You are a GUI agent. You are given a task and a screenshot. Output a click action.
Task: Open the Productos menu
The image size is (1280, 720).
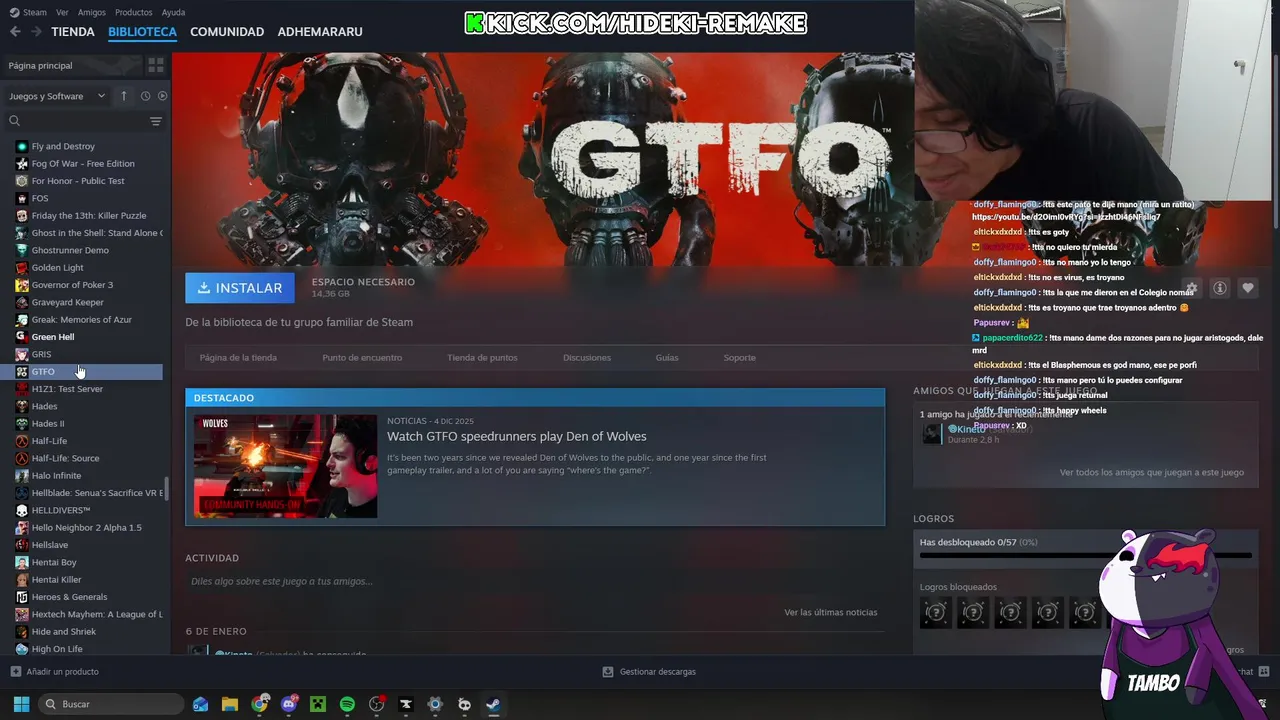pos(134,12)
